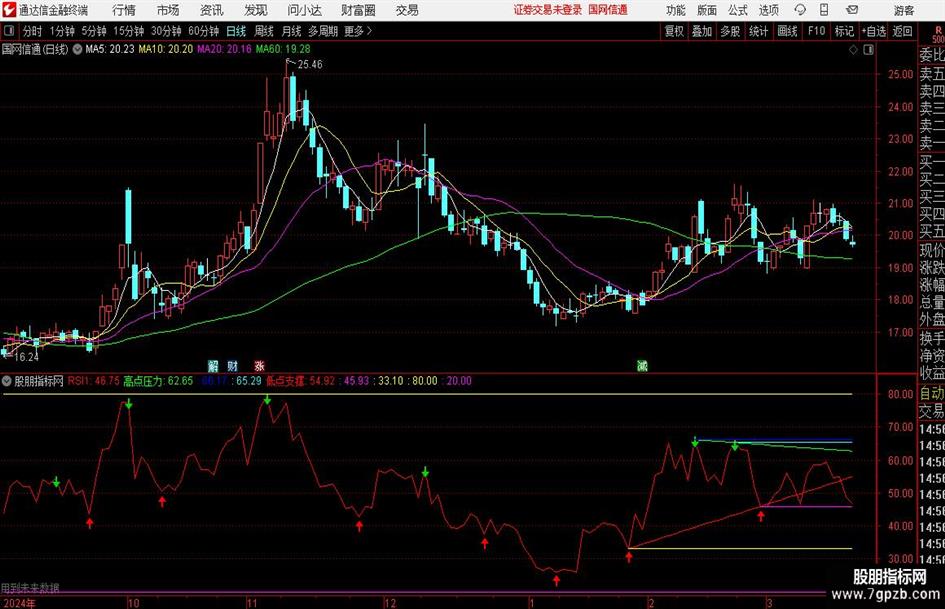Image resolution: width=945 pixels, height=609 pixels.
Task: Open the envelope messages icon
Action: pos(852,10)
